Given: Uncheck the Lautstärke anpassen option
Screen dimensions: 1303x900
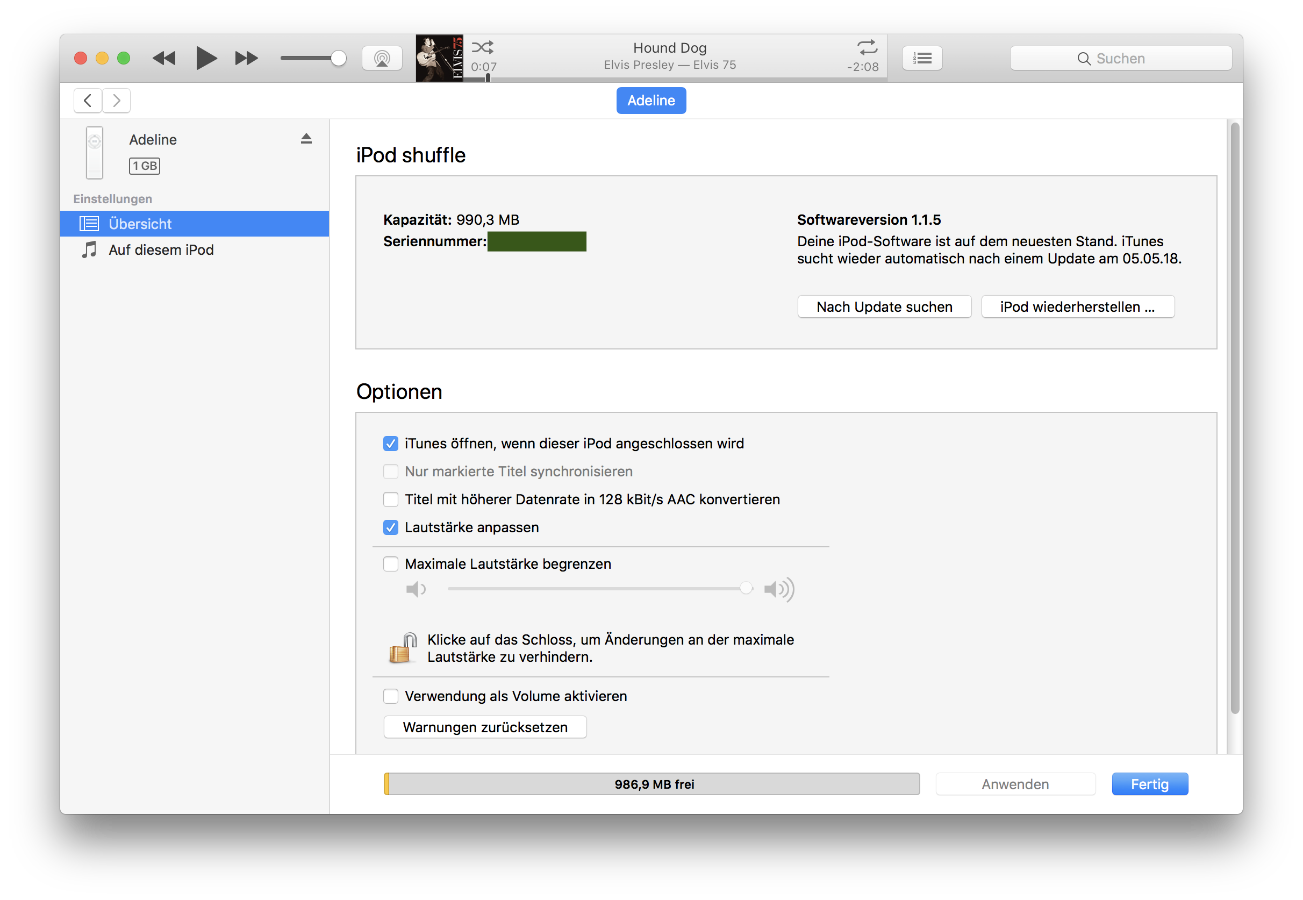Looking at the screenshot, I should [391, 527].
